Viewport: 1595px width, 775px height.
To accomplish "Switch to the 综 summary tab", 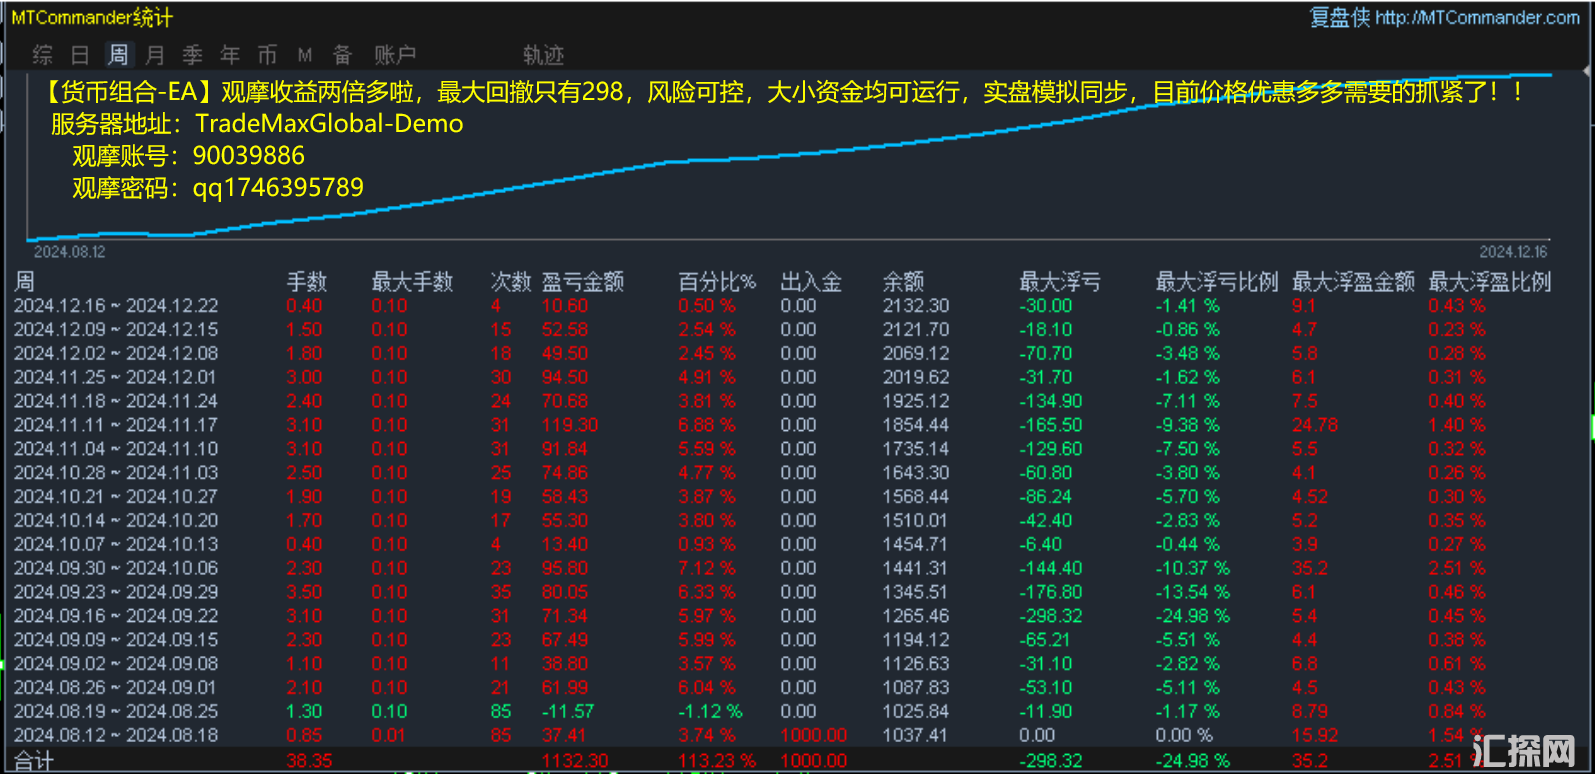I will pos(42,55).
